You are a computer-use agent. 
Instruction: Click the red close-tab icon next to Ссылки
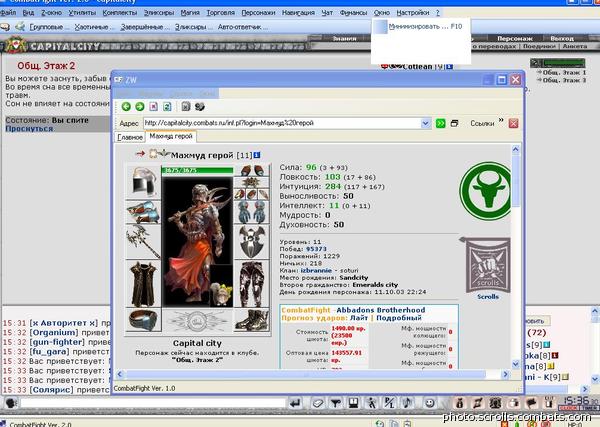[x=514, y=123]
